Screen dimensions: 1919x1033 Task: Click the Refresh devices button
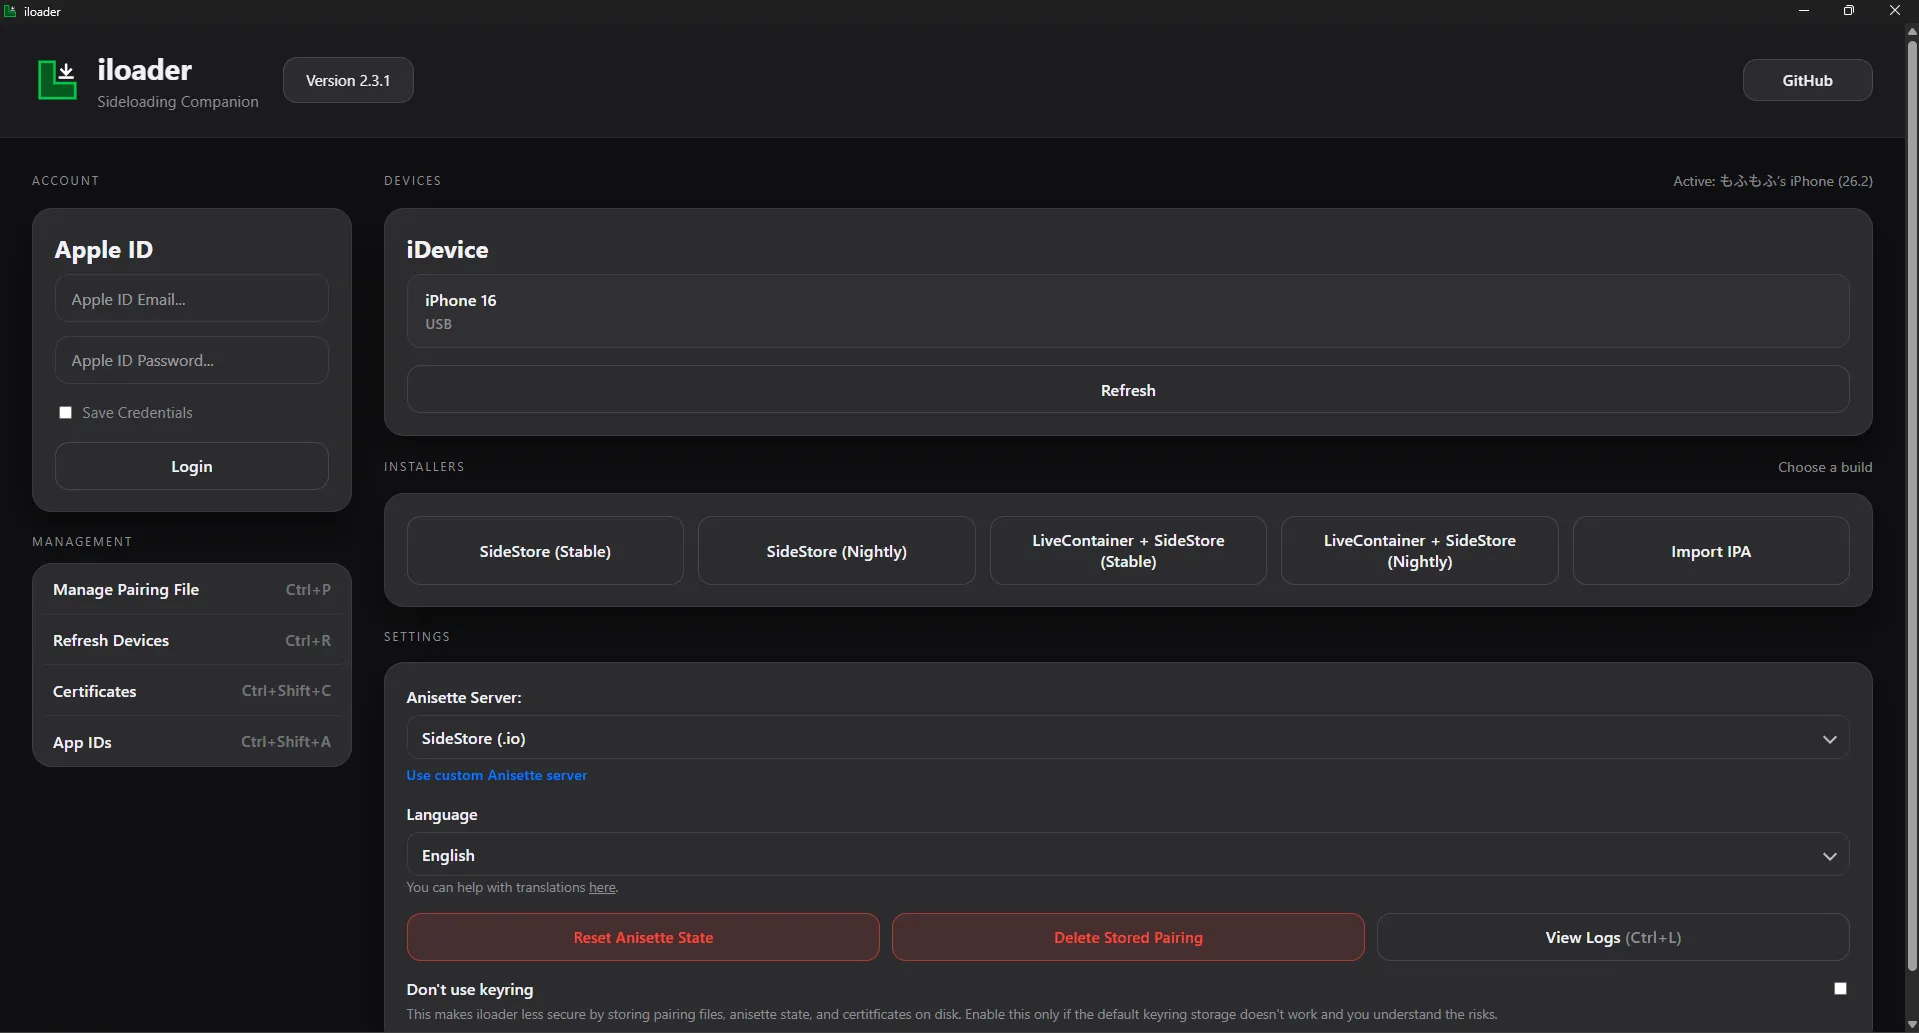[1128, 390]
